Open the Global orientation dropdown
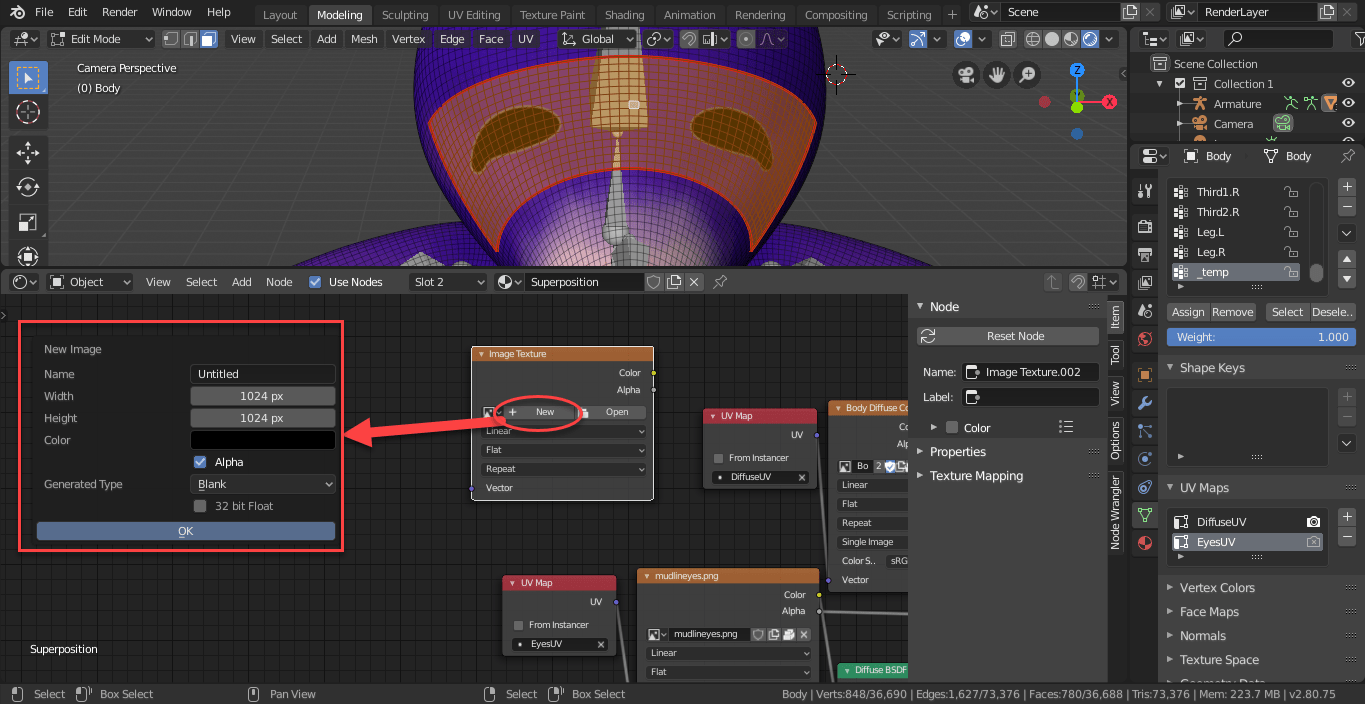1365x704 pixels. pyautogui.click(x=598, y=39)
